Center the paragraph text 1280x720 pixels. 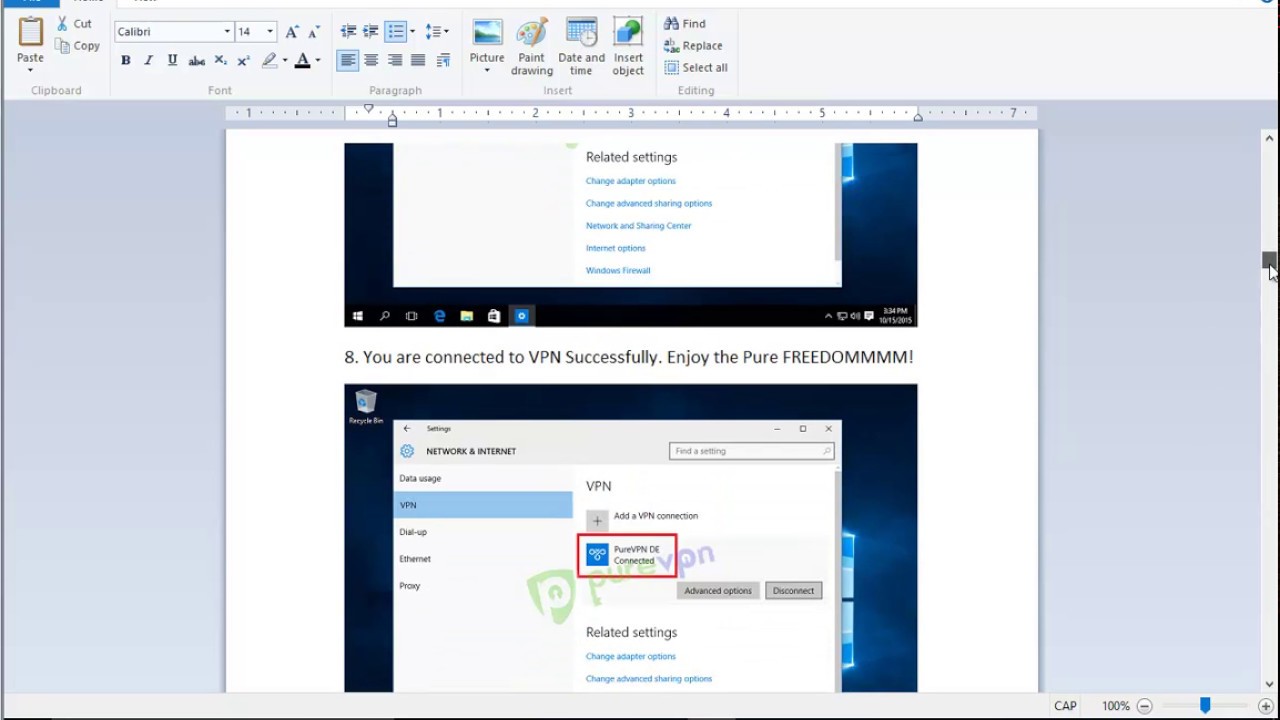[x=371, y=61]
